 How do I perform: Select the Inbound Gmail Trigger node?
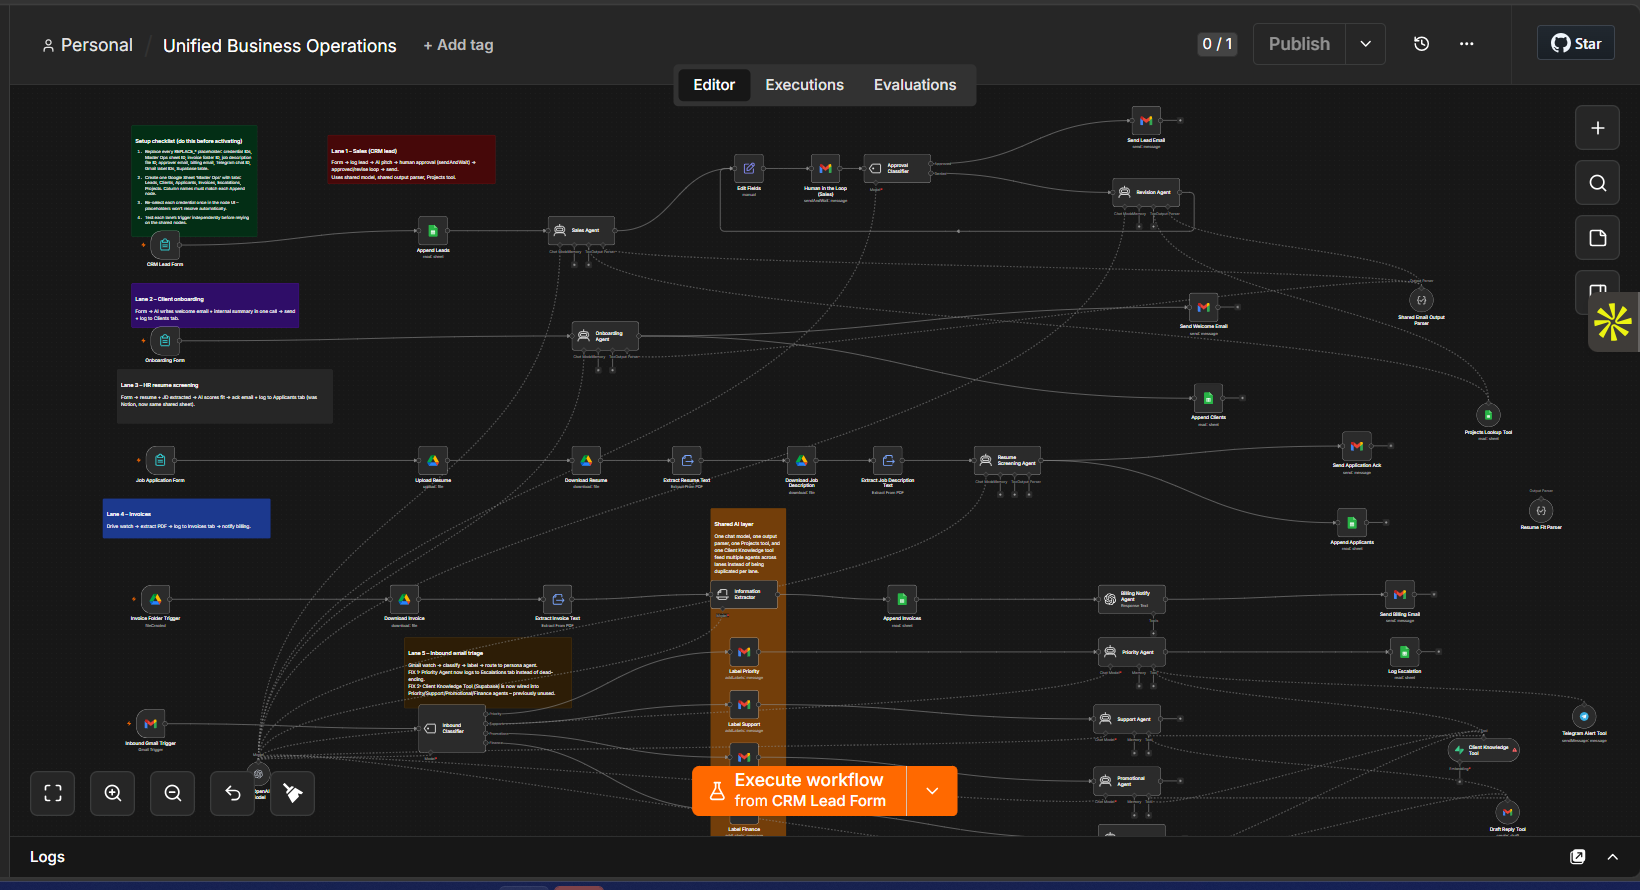pyautogui.click(x=150, y=723)
